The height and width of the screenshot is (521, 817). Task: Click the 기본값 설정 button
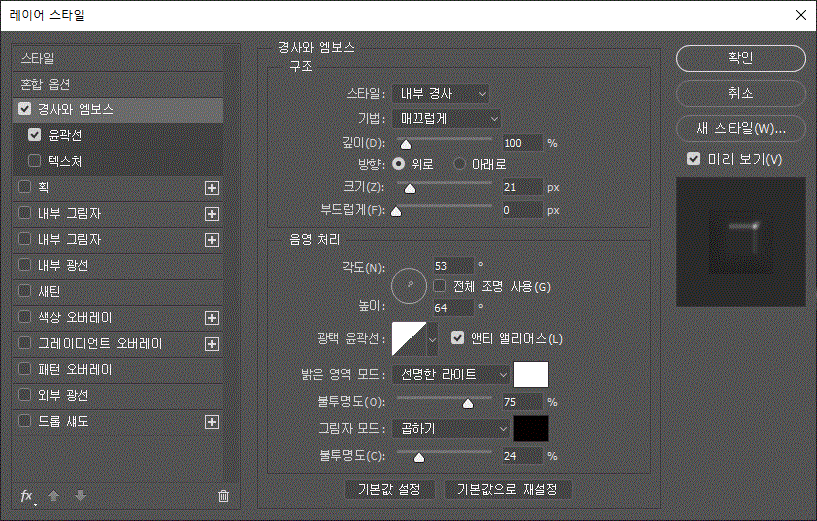[389, 489]
